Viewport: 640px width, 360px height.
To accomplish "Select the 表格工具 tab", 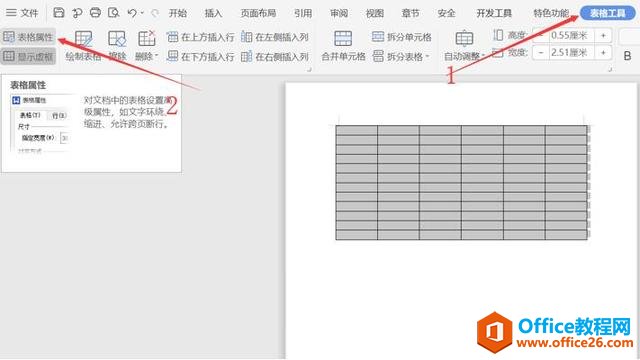I will 607,13.
